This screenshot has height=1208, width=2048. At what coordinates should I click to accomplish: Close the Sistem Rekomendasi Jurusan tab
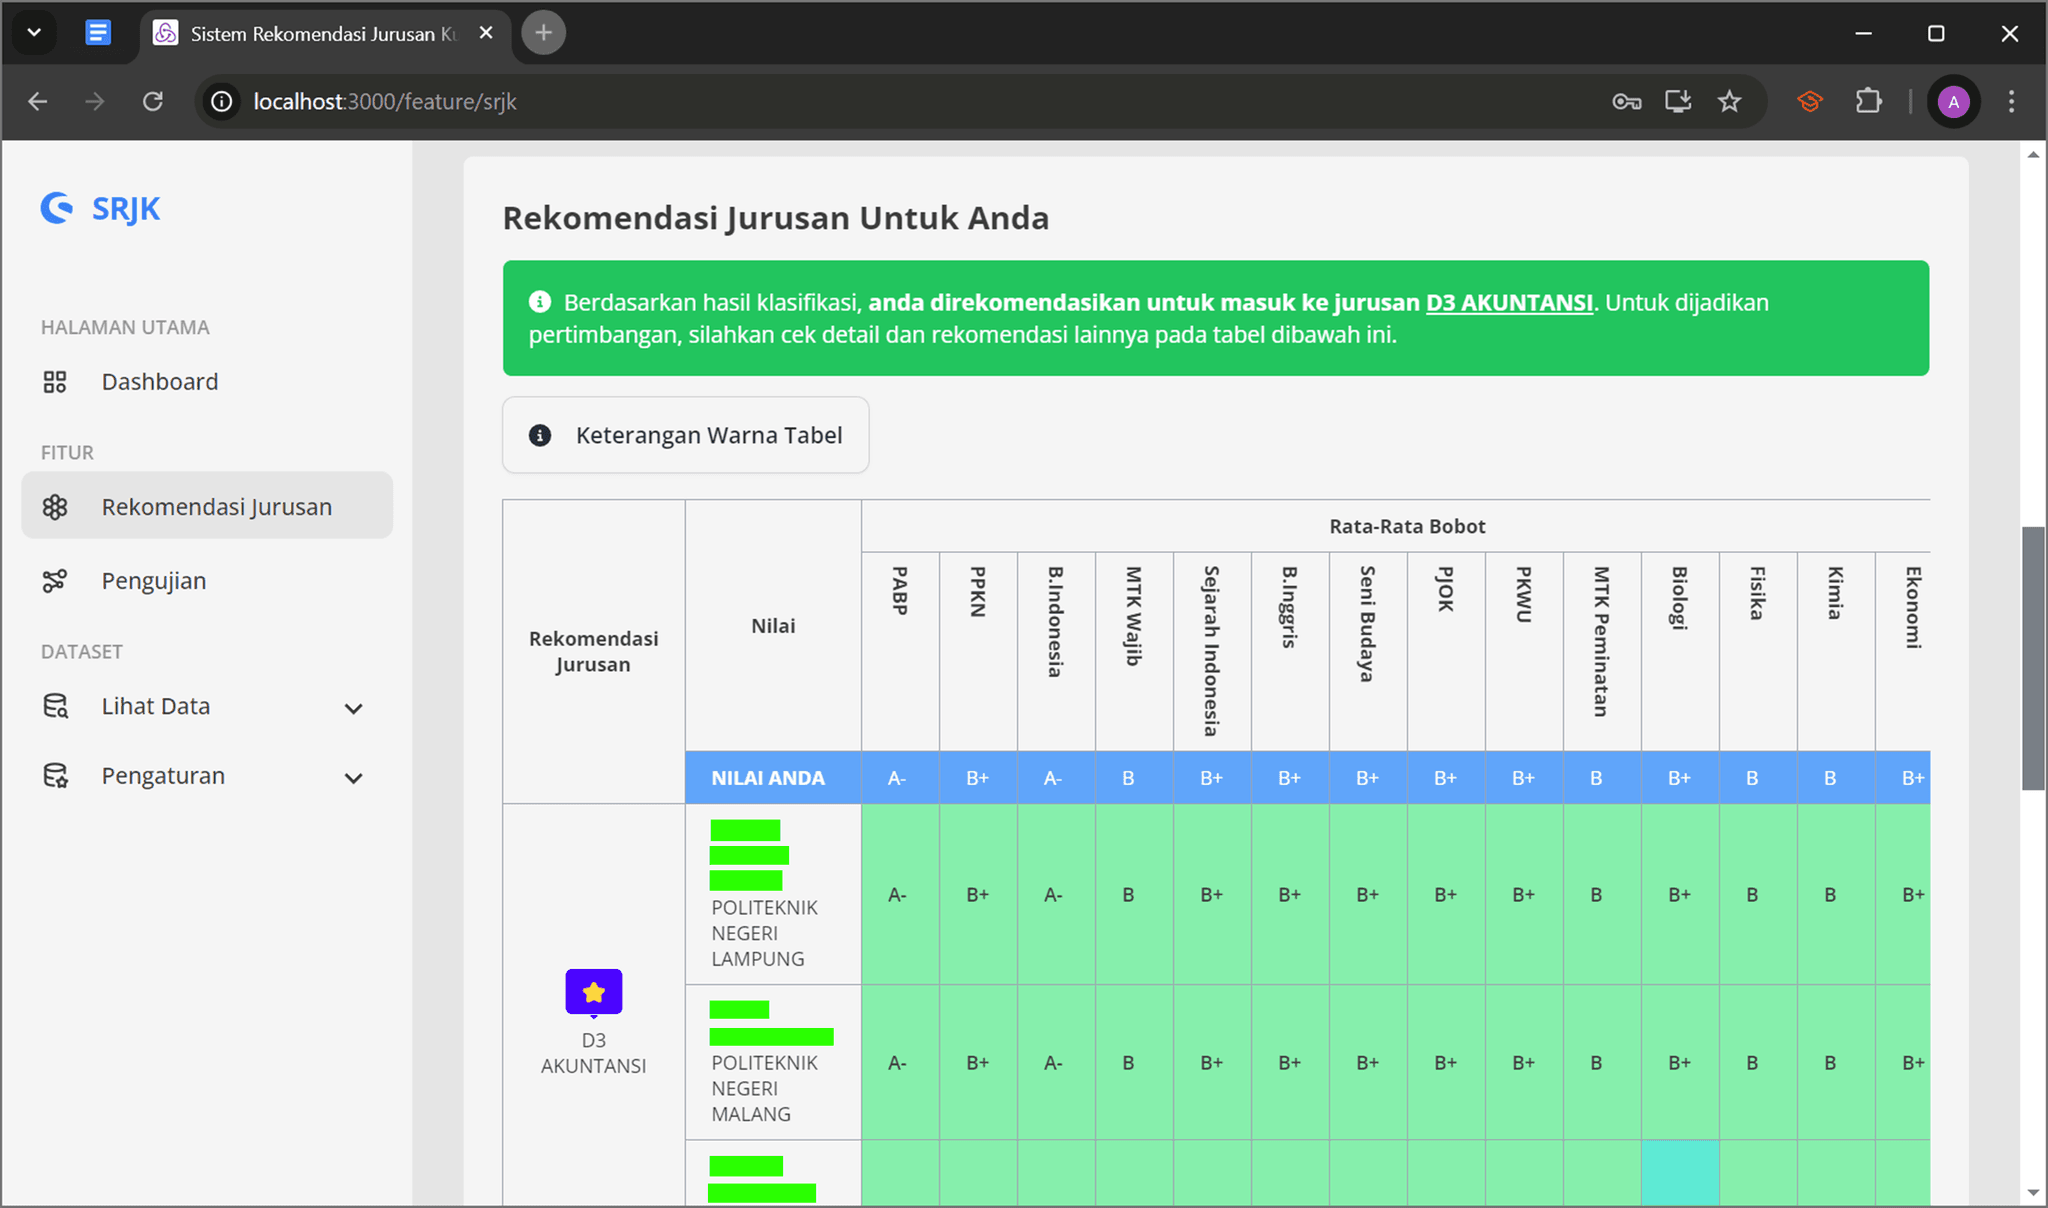click(x=486, y=33)
